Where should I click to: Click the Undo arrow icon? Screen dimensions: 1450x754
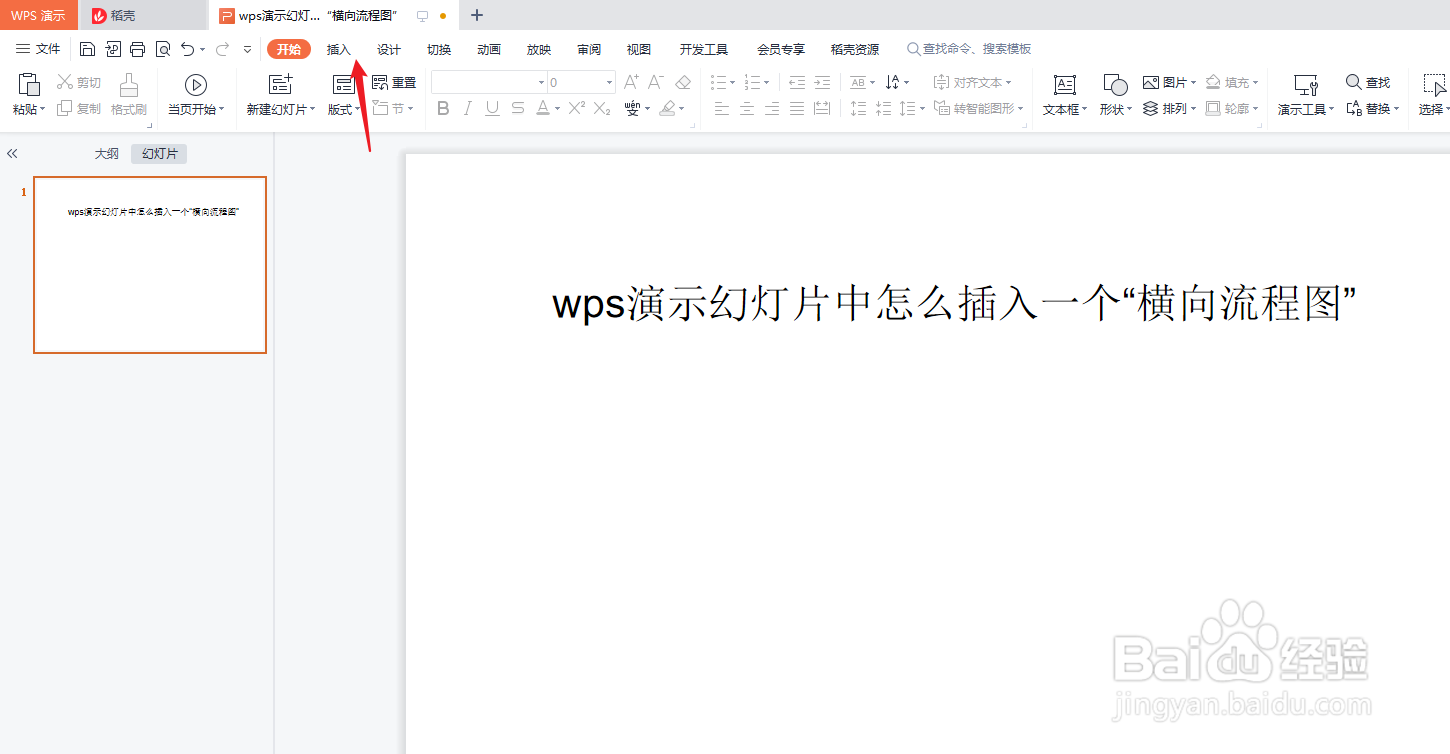(x=187, y=49)
